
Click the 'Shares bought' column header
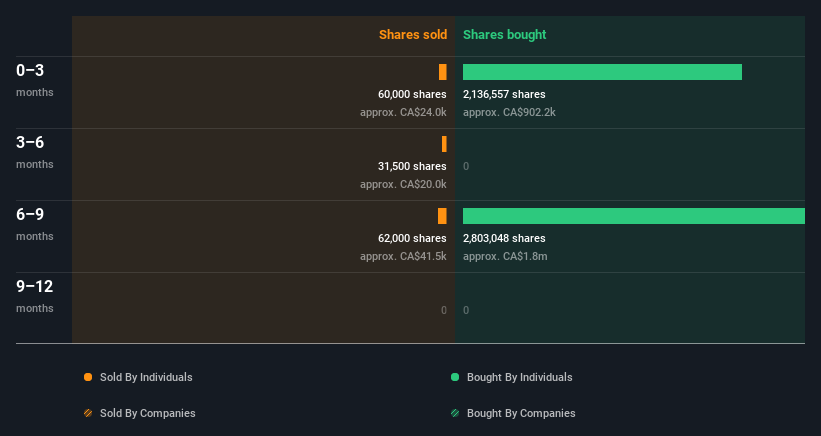pyautogui.click(x=504, y=35)
